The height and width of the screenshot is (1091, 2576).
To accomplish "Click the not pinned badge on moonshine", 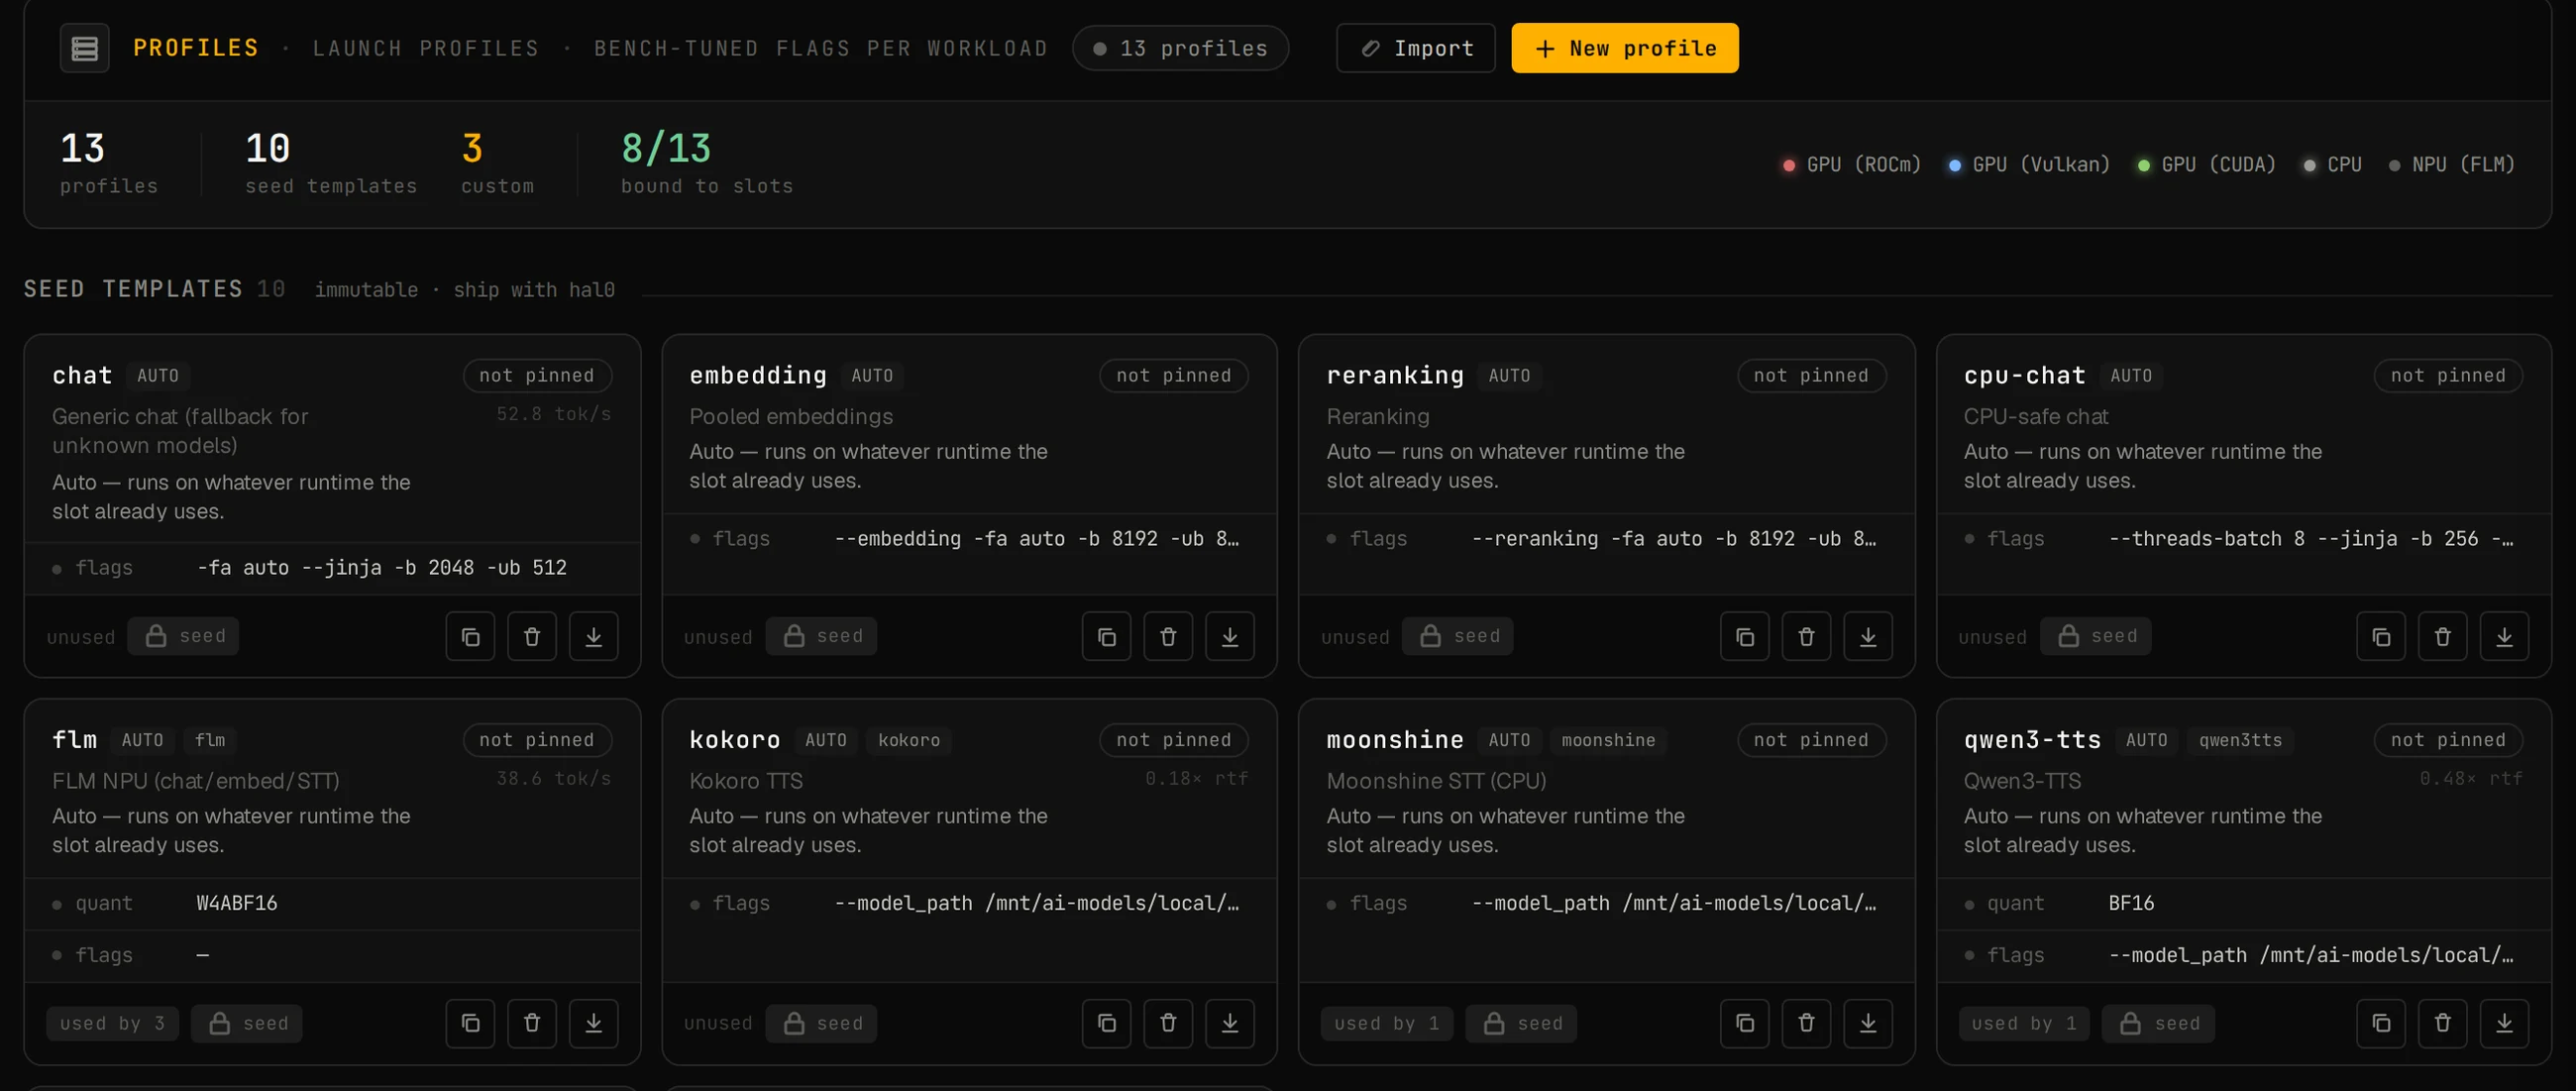I will [x=1811, y=741].
